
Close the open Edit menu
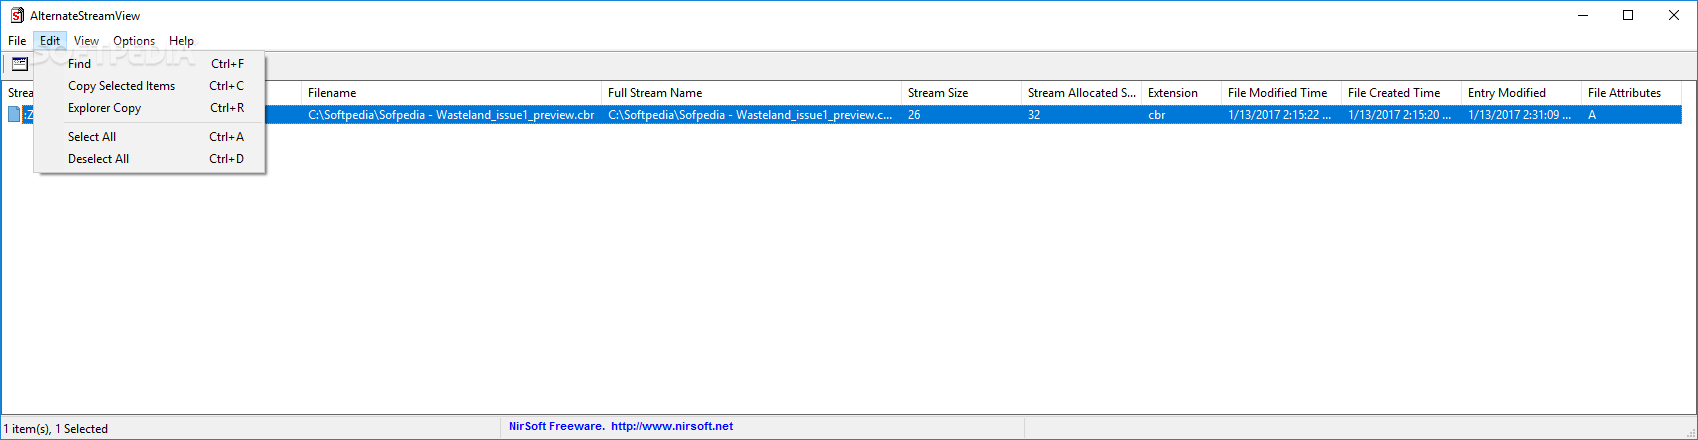coord(50,41)
